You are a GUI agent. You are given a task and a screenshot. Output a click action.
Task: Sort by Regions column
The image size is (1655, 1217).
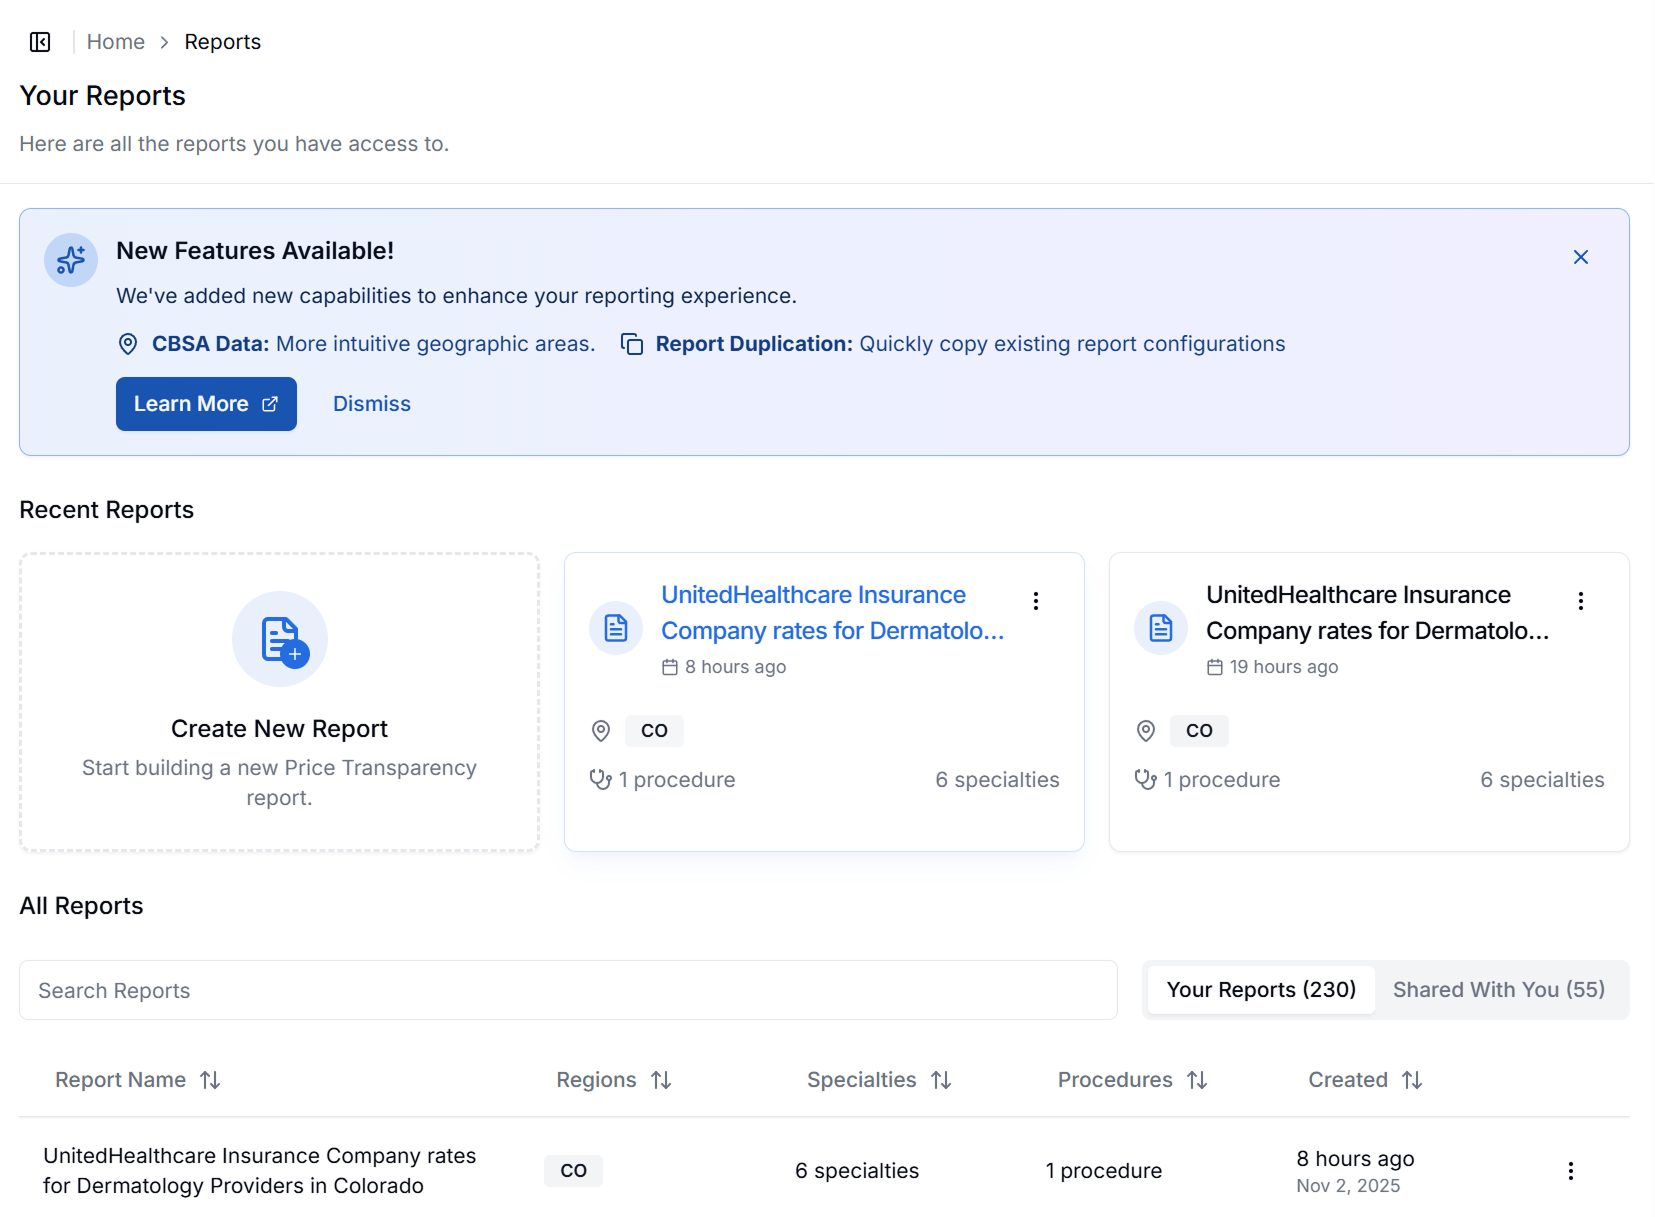(x=614, y=1080)
